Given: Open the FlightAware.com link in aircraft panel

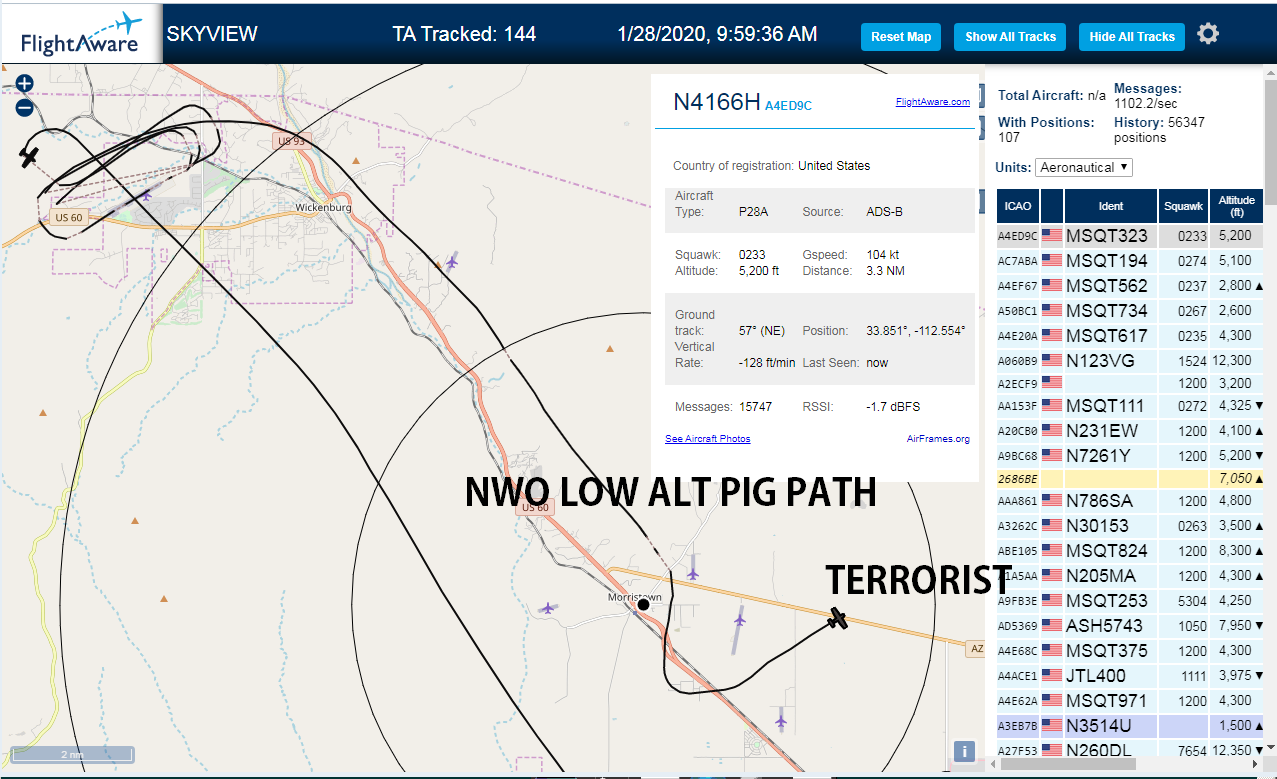Looking at the screenshot, I should [x=933, y=102].
